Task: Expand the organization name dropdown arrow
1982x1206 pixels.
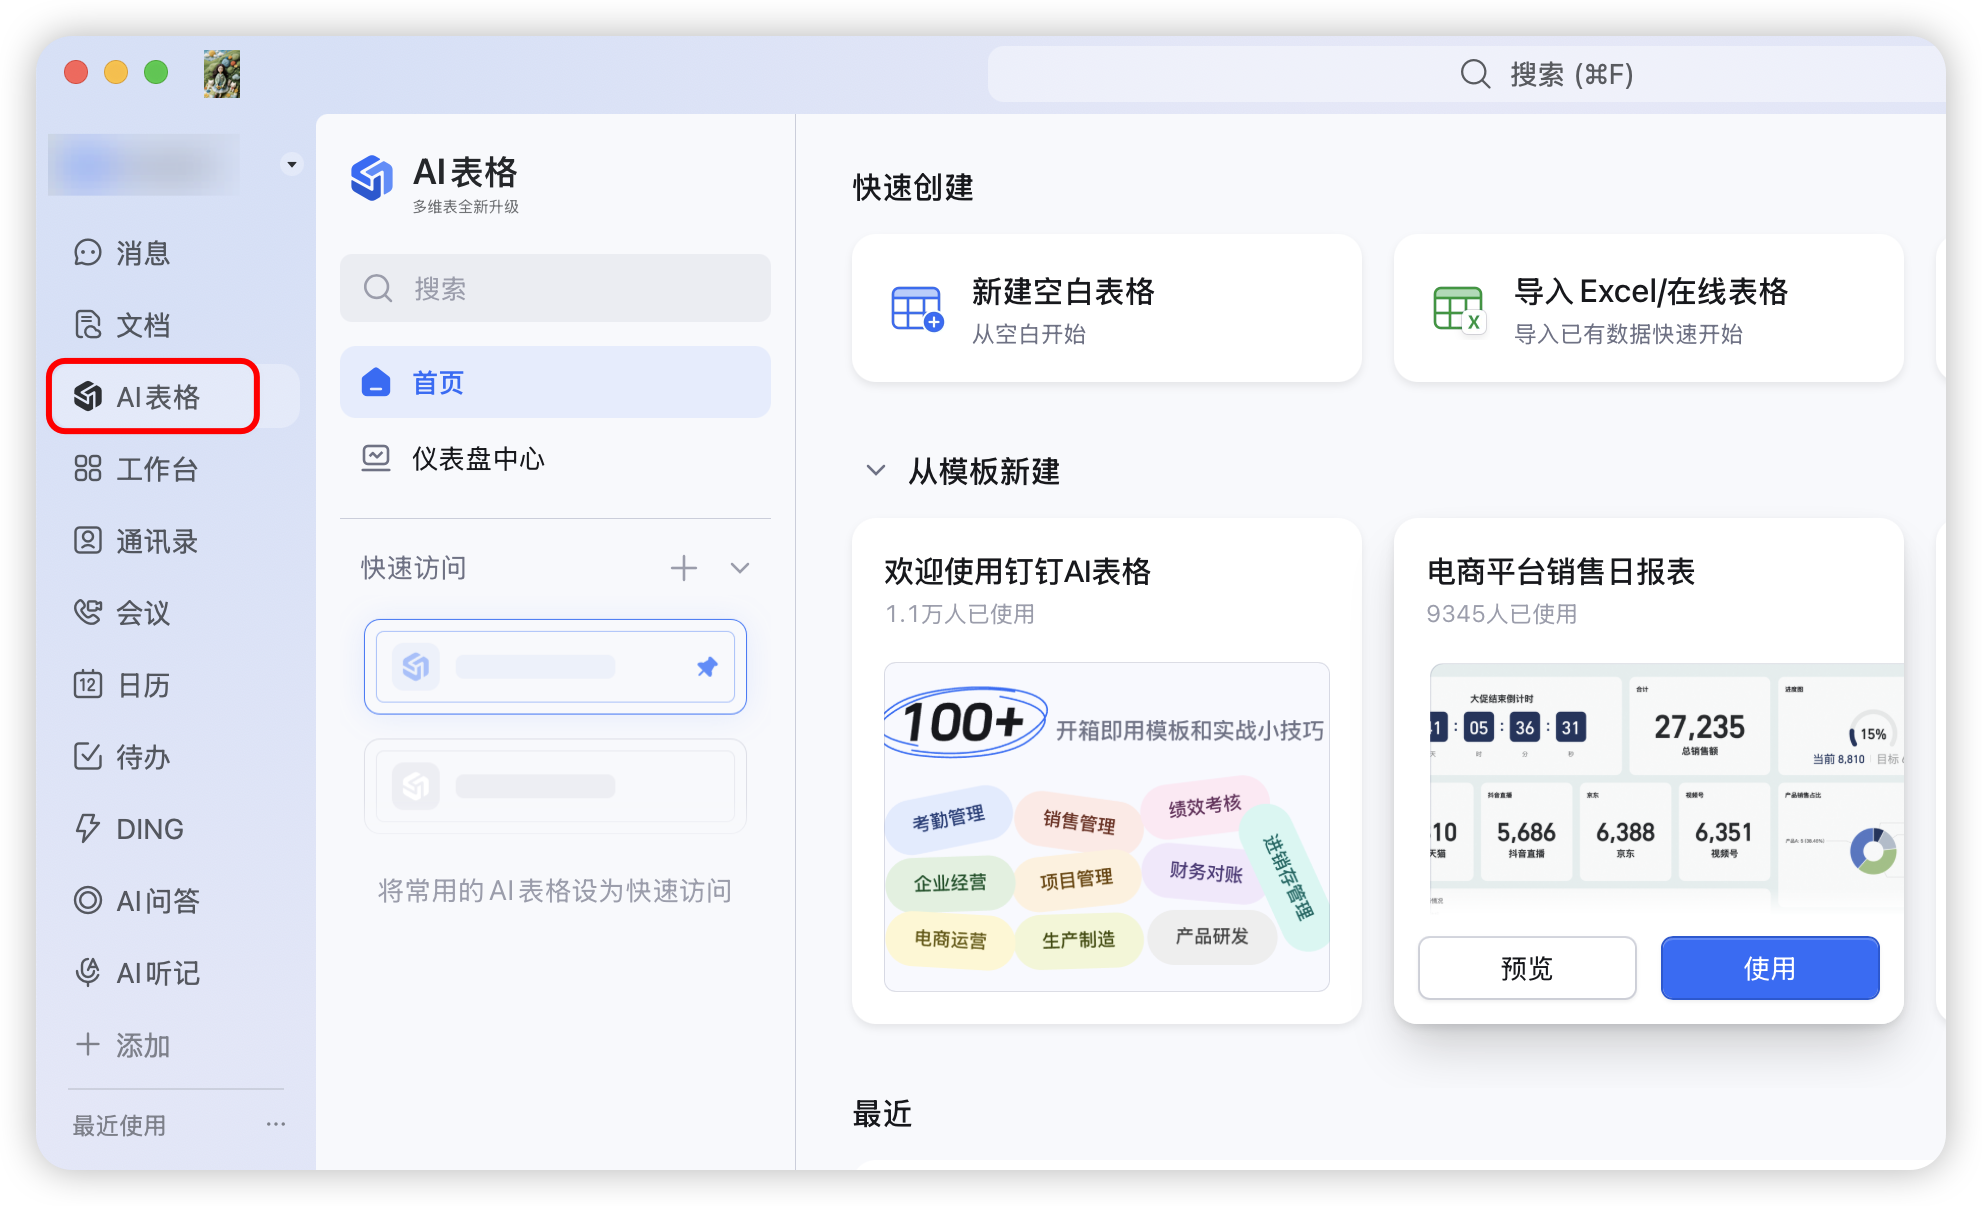Action: tap(291, 164)
